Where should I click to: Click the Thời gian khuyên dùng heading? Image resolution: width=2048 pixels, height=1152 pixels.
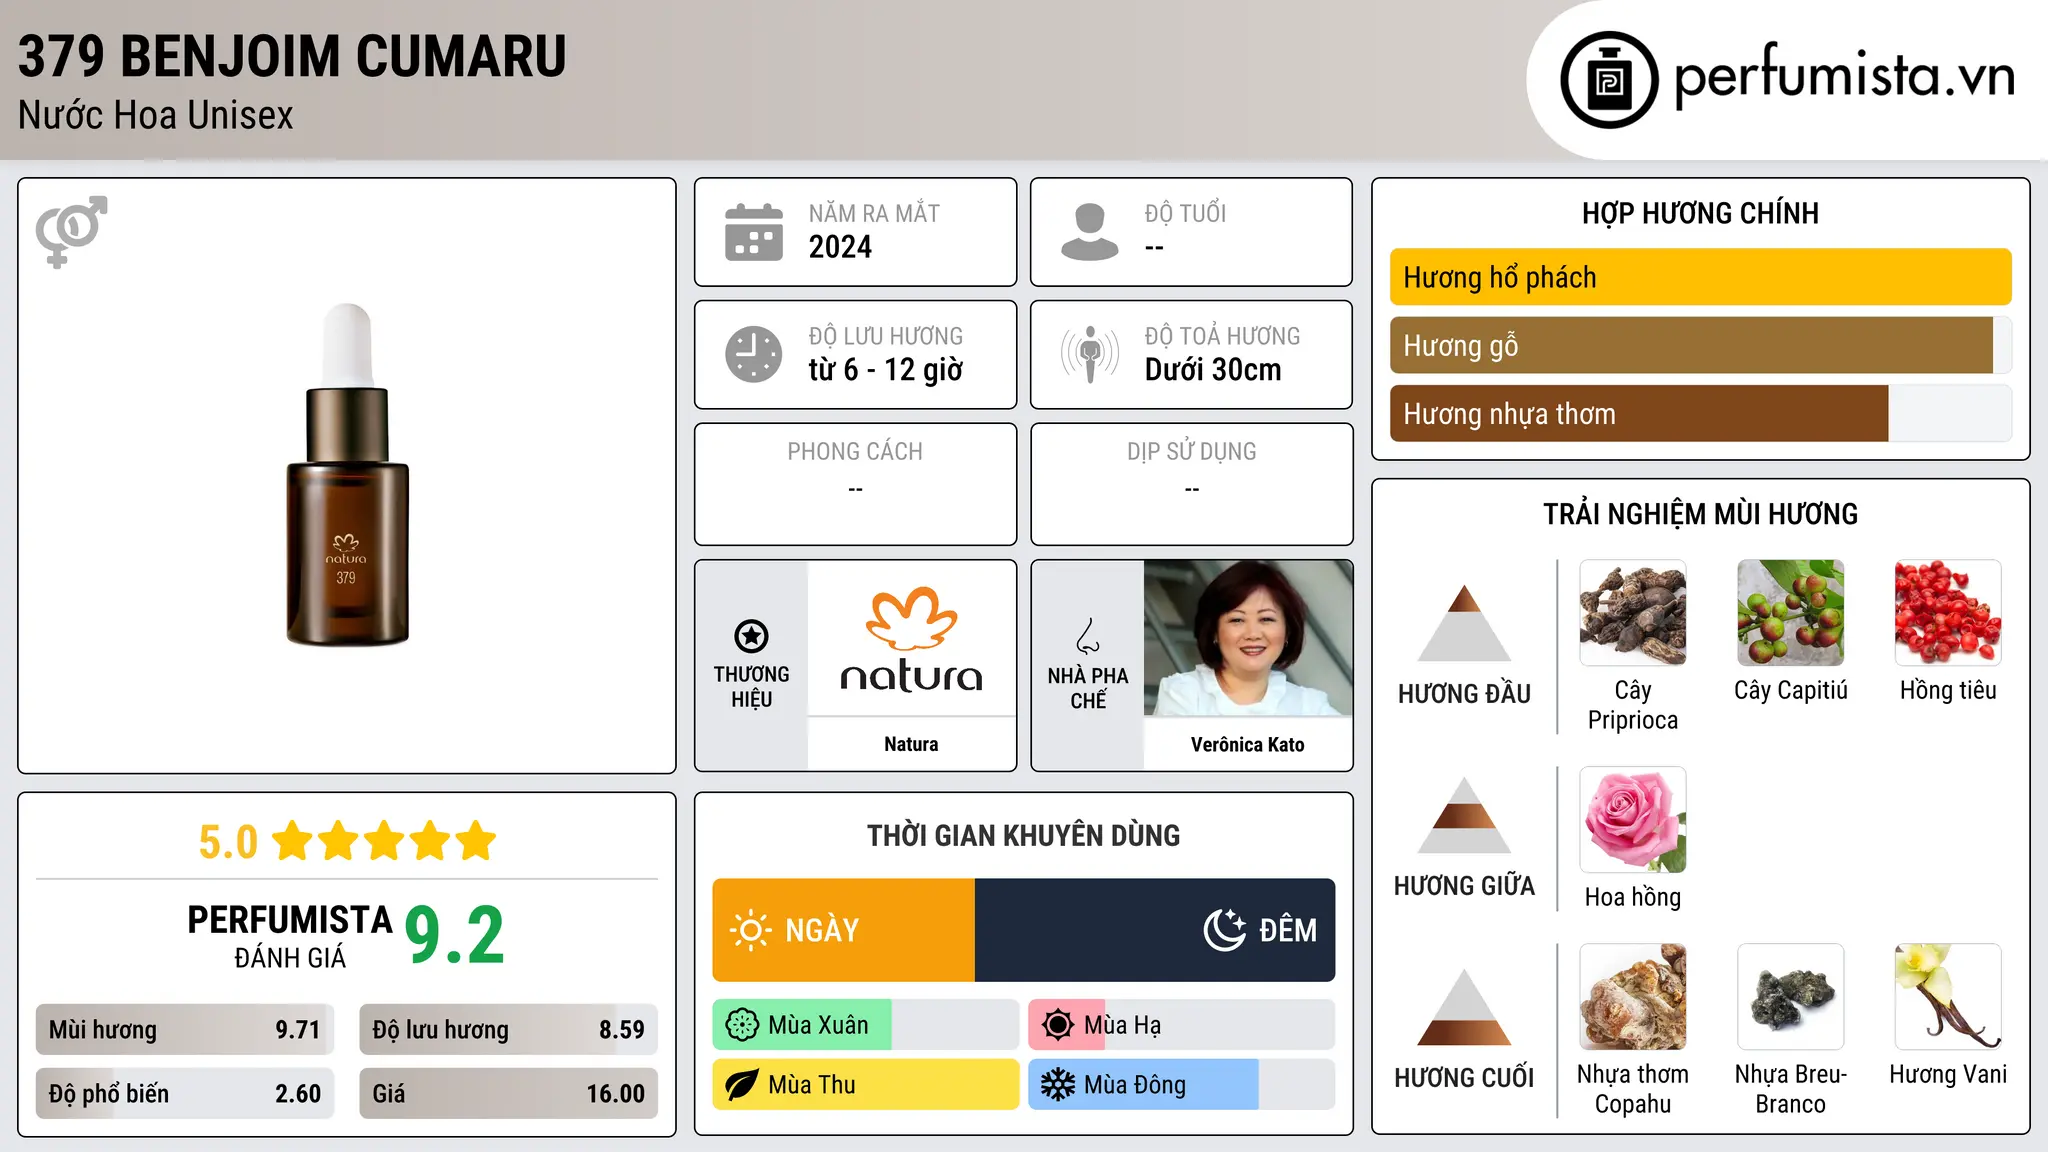click(x=1024, y=835)
